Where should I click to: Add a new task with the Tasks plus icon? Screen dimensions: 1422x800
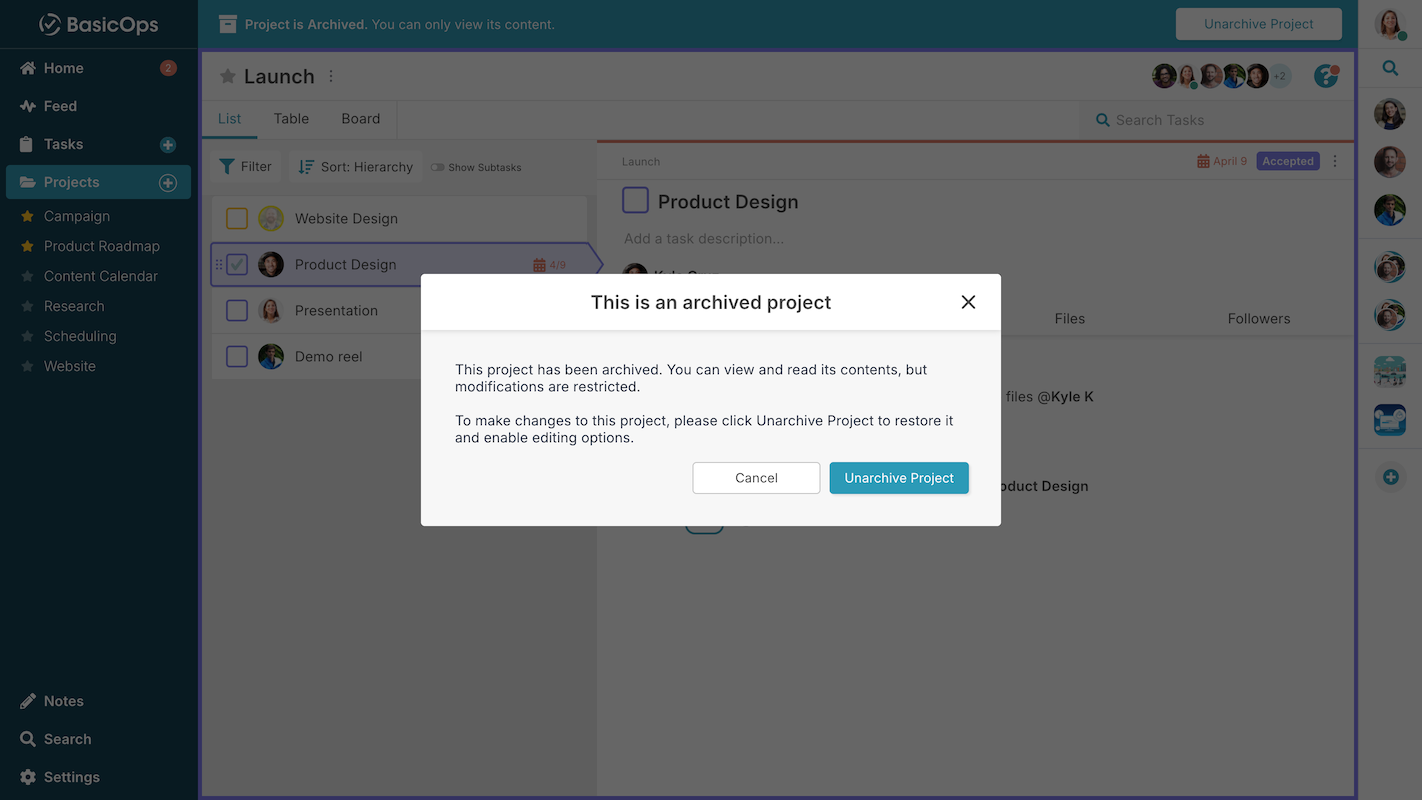coord(168,145)
